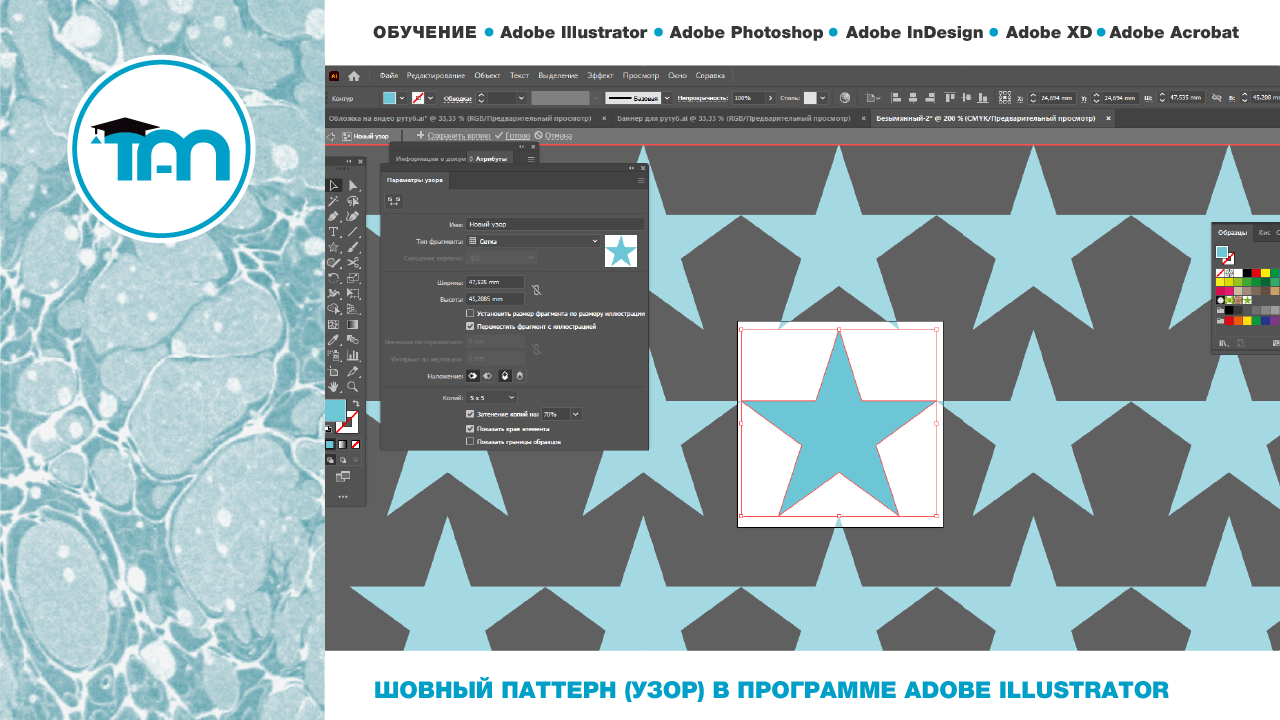The width and height of the screenshot is (1280, 720).
Task: Activate the Pen tool
Action: [x=334, y=216]
